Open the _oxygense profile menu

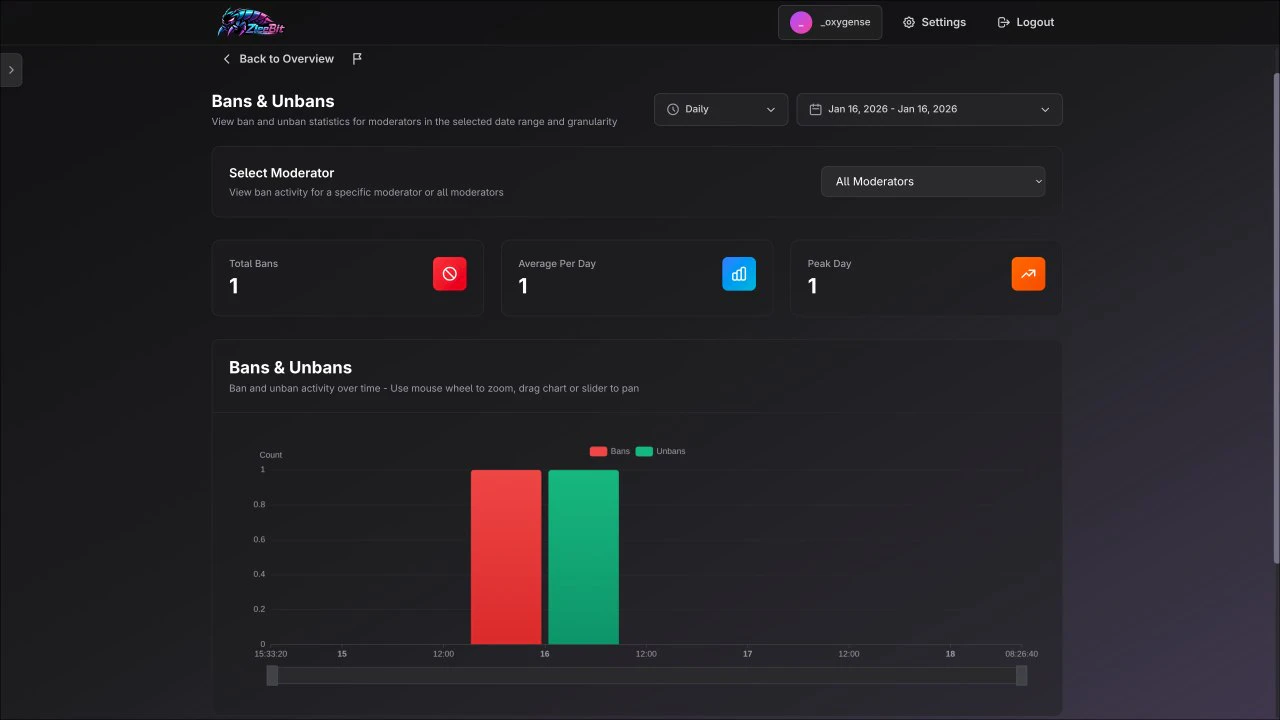pyautogui.click(x=829, y=21)
